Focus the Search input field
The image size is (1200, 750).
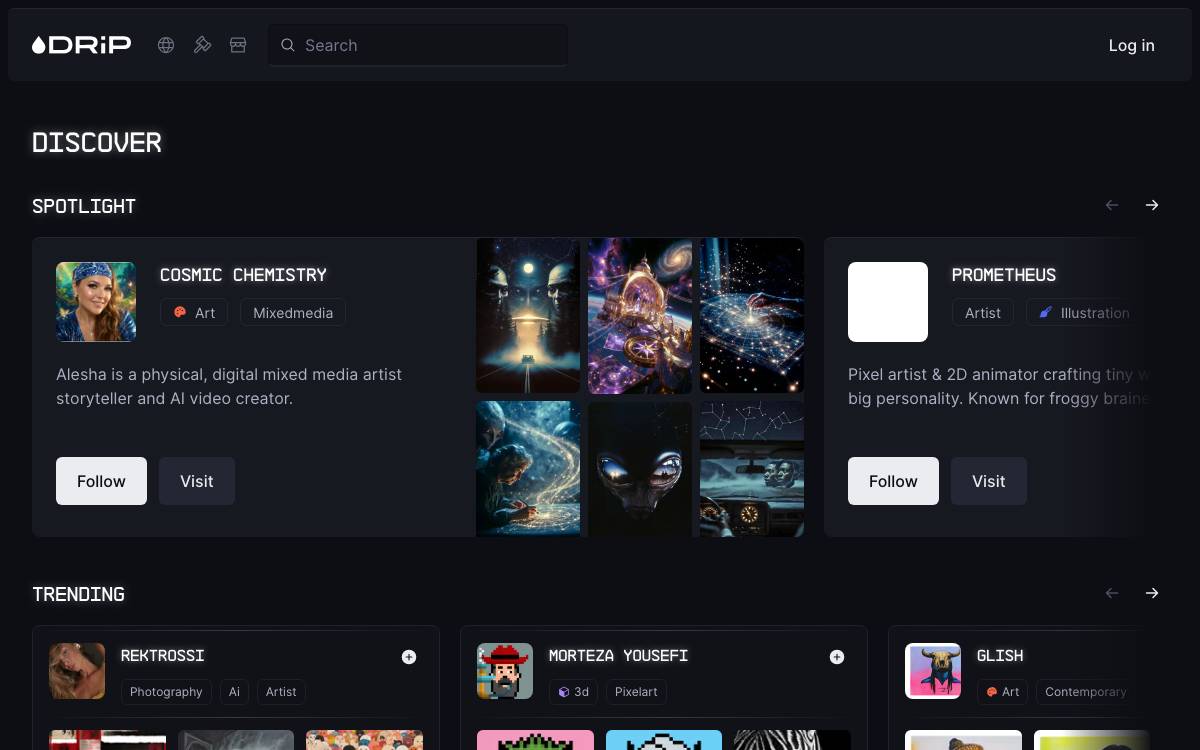(x=417, y=45)
